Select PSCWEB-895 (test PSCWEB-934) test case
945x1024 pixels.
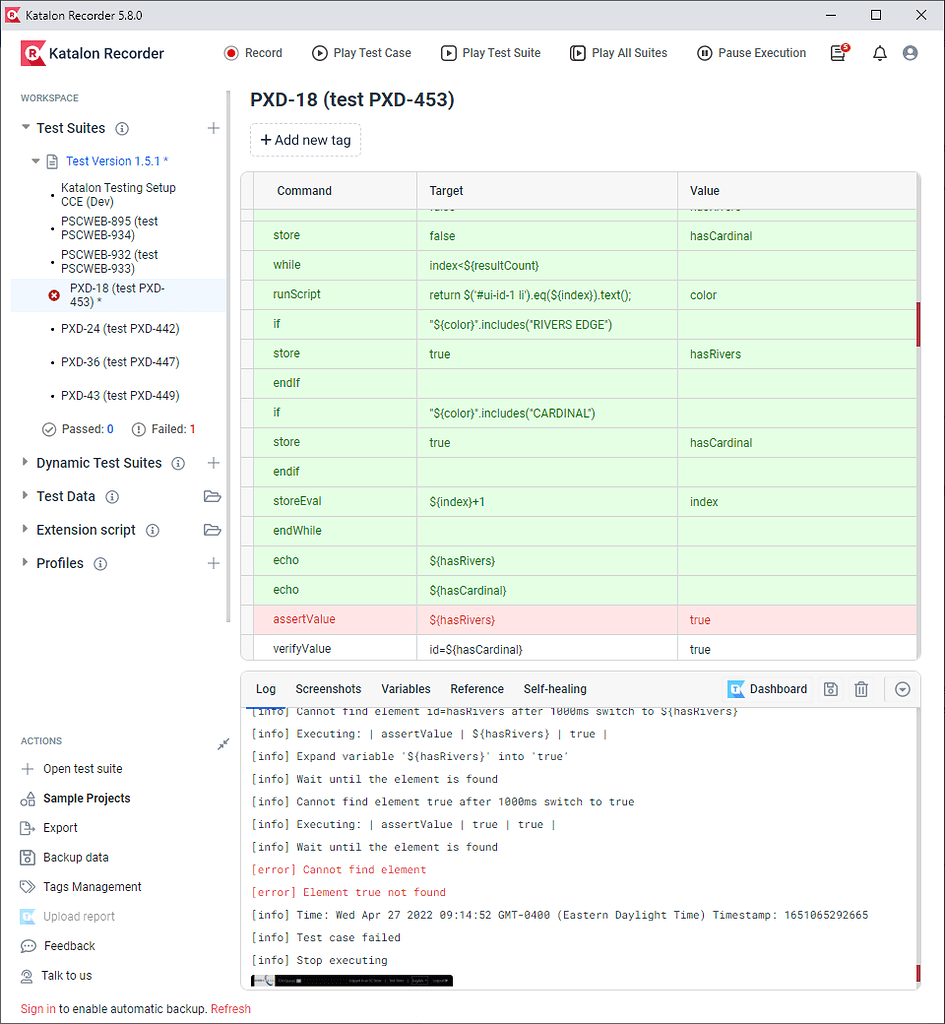[x=109, y=228]
